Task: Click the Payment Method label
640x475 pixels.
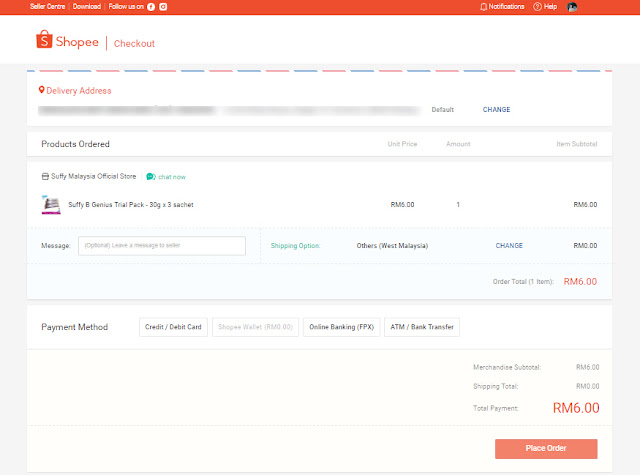Action: [x=75, y=327]
